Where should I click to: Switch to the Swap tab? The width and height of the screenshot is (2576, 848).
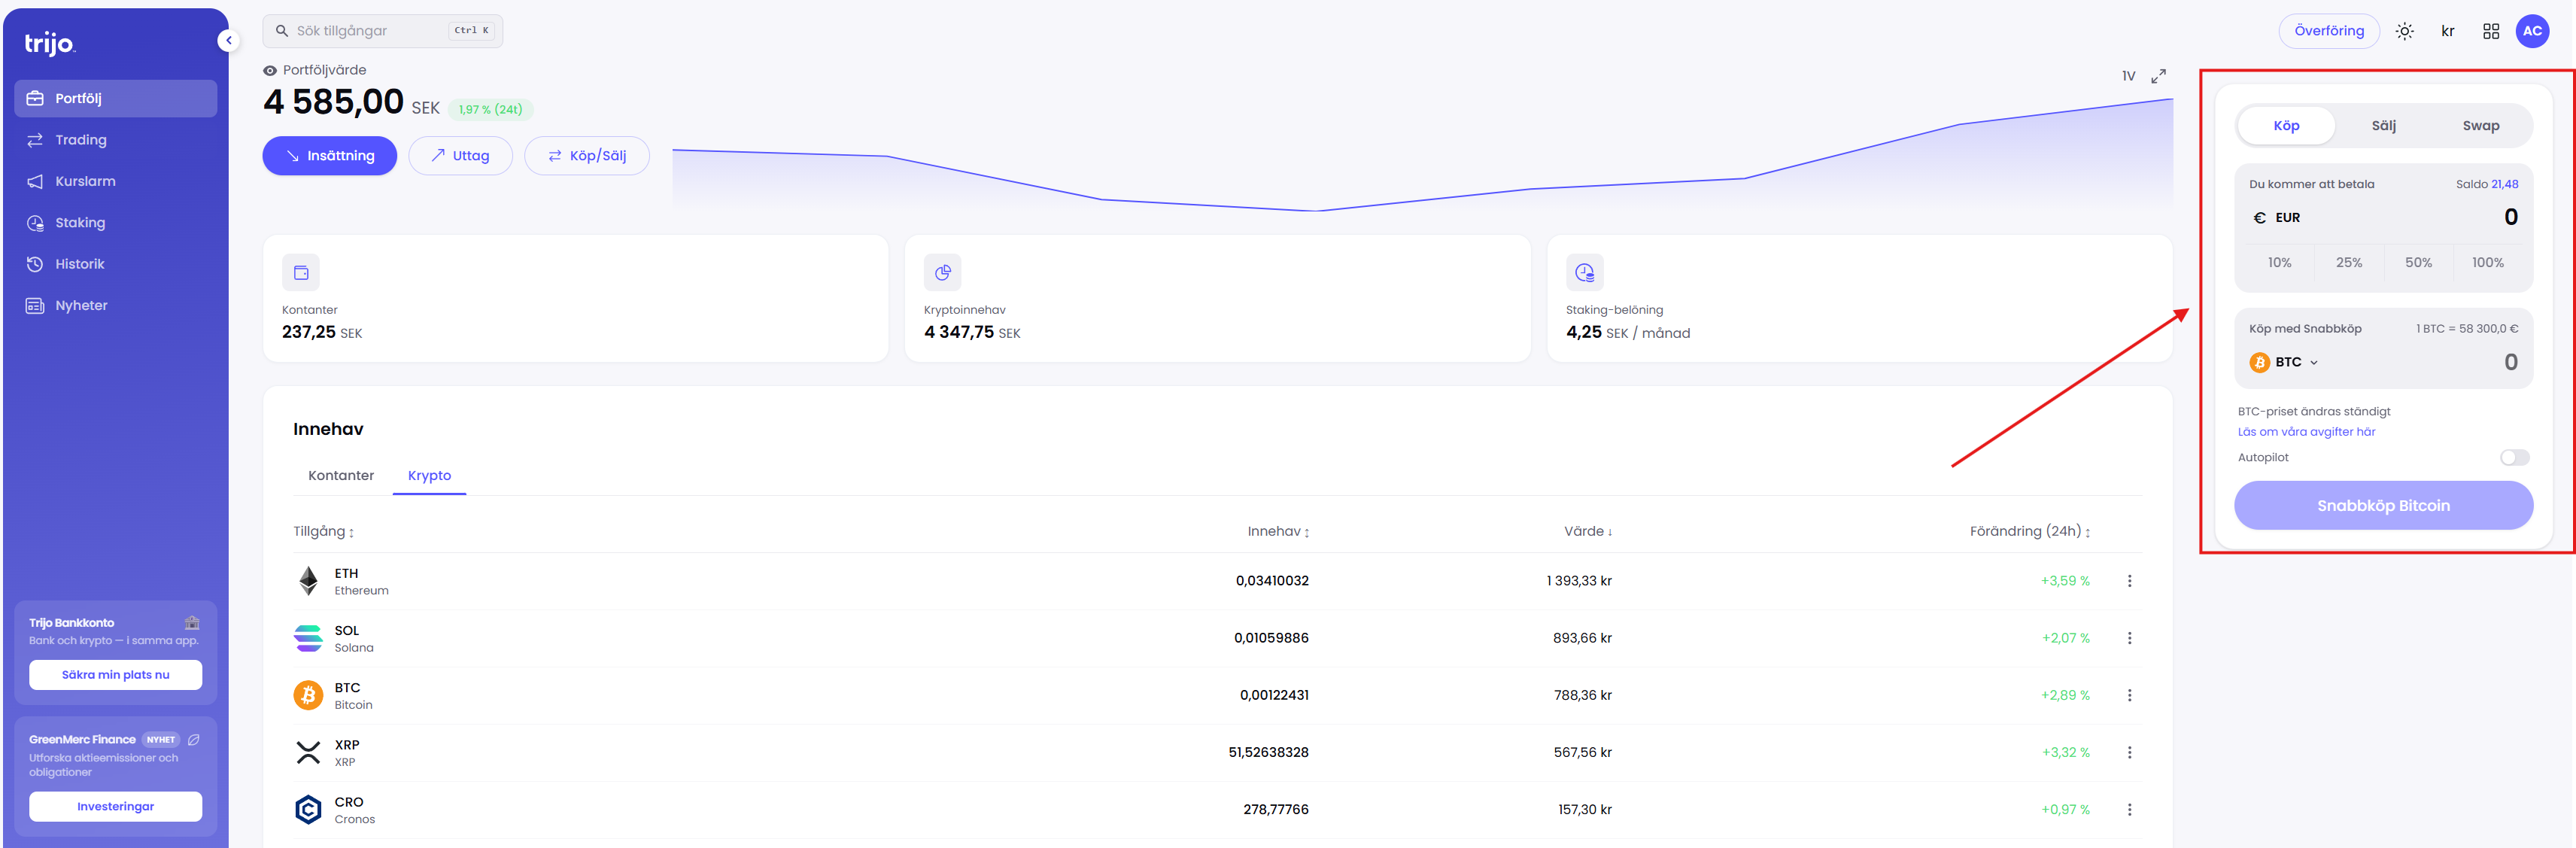click(x=2480, y=126)
